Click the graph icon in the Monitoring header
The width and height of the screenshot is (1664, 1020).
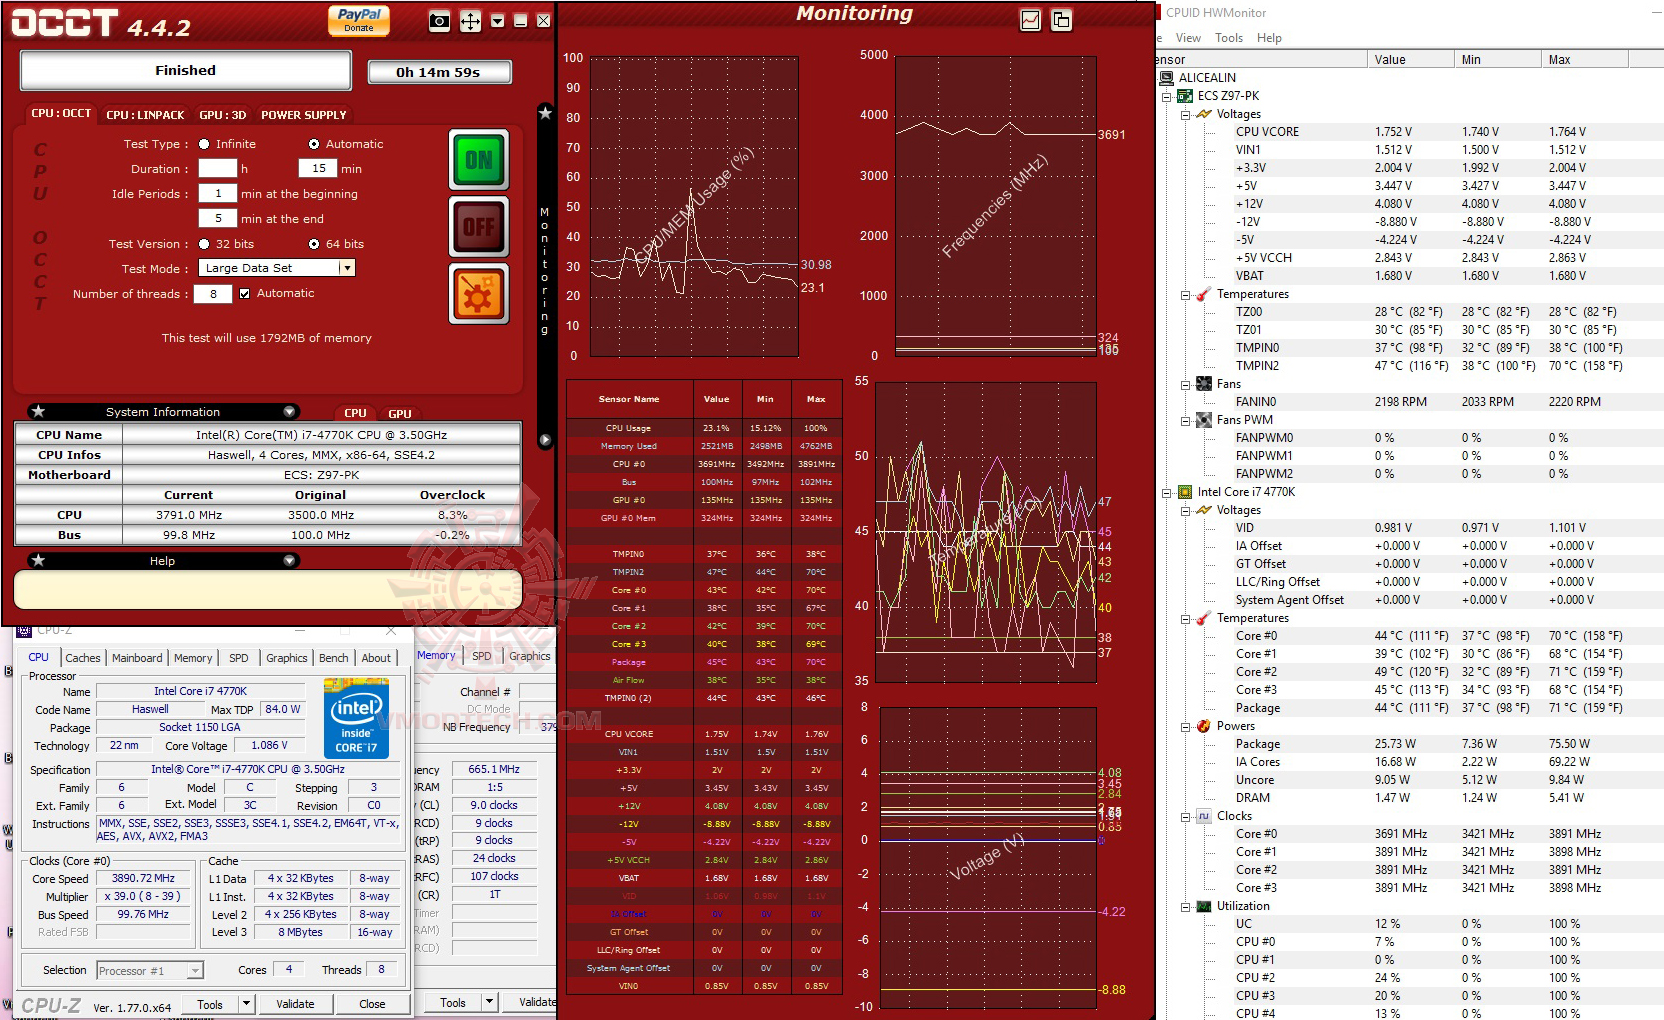coord(1031,20)
